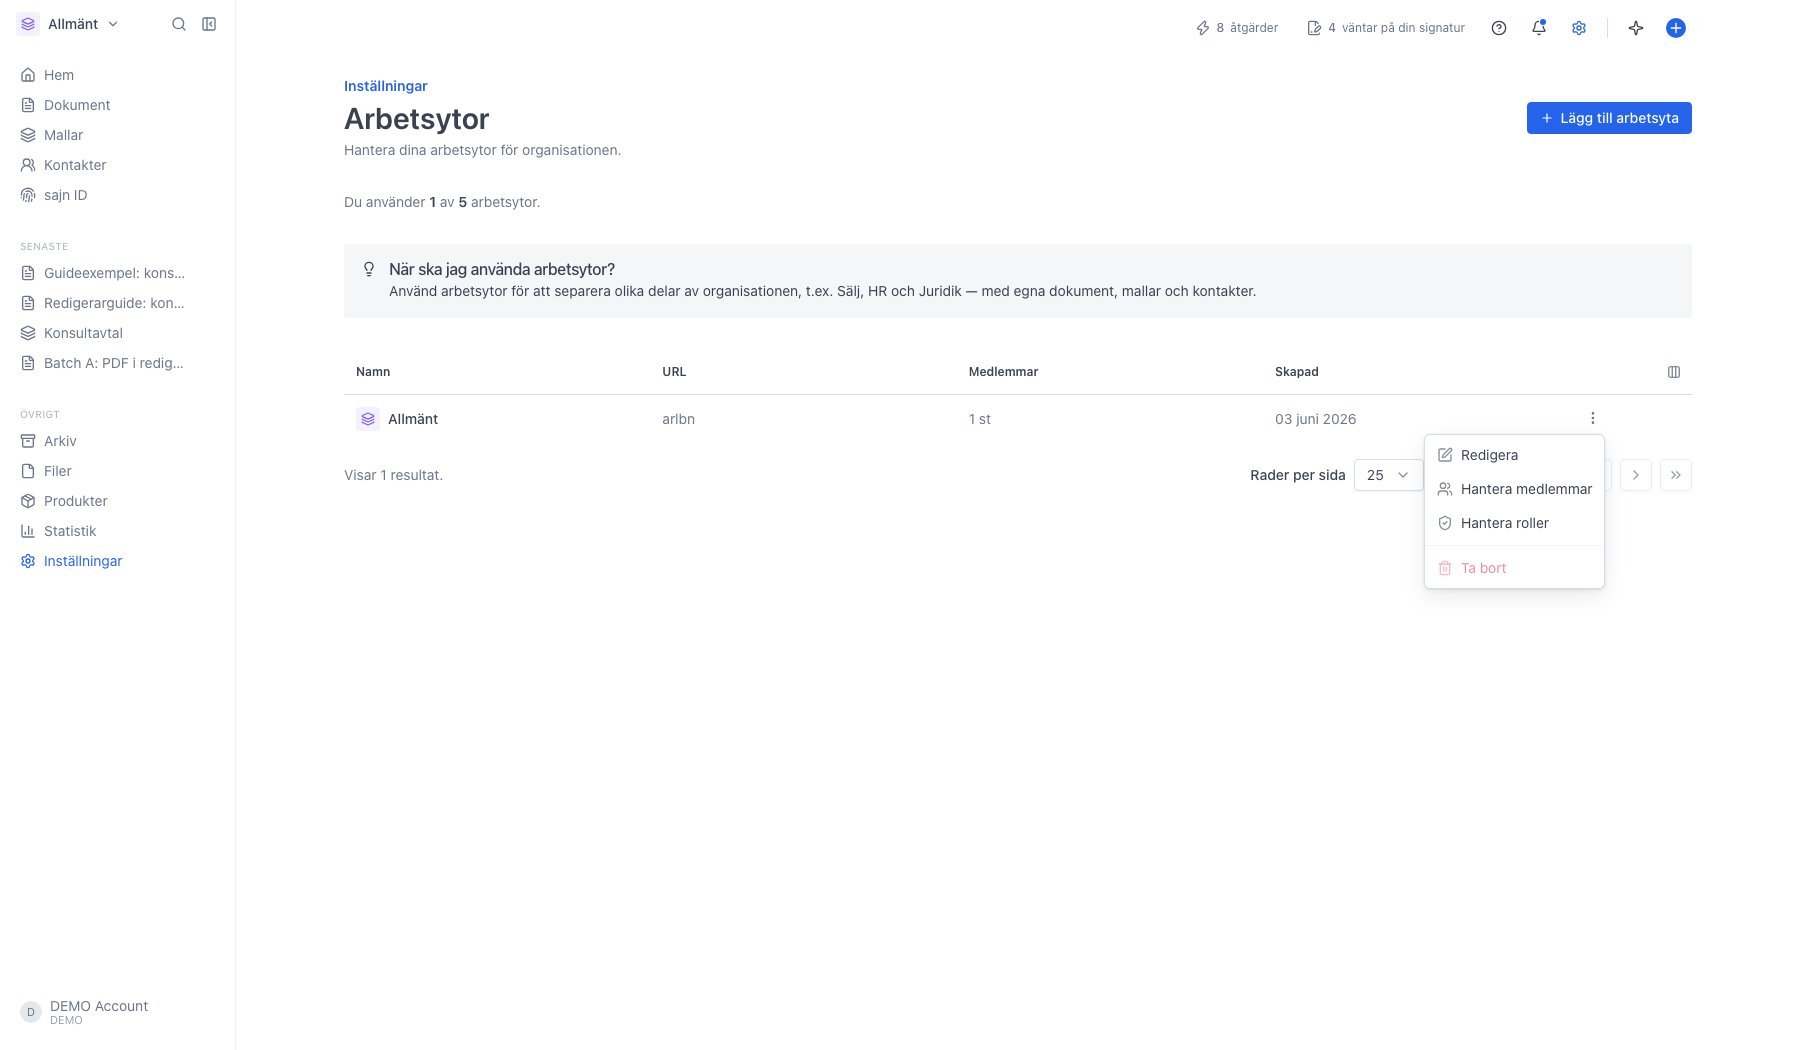Open the AI sparkle icon in top bar
1800x1050 pixels.
(x=1636, y=28)
